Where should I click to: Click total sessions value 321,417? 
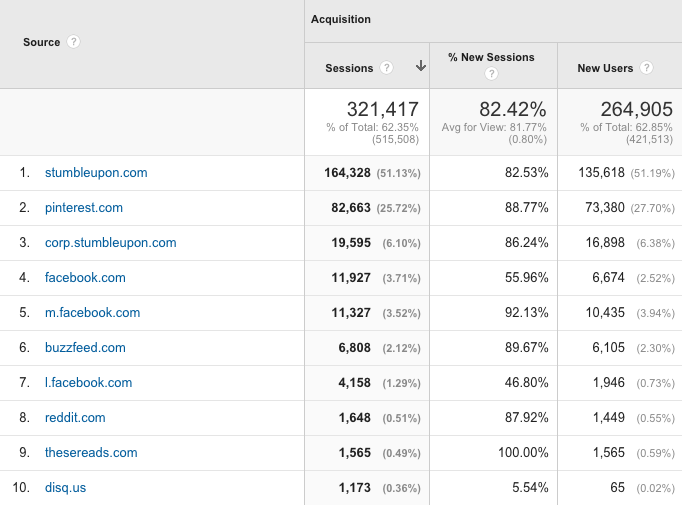click(382, 109)
